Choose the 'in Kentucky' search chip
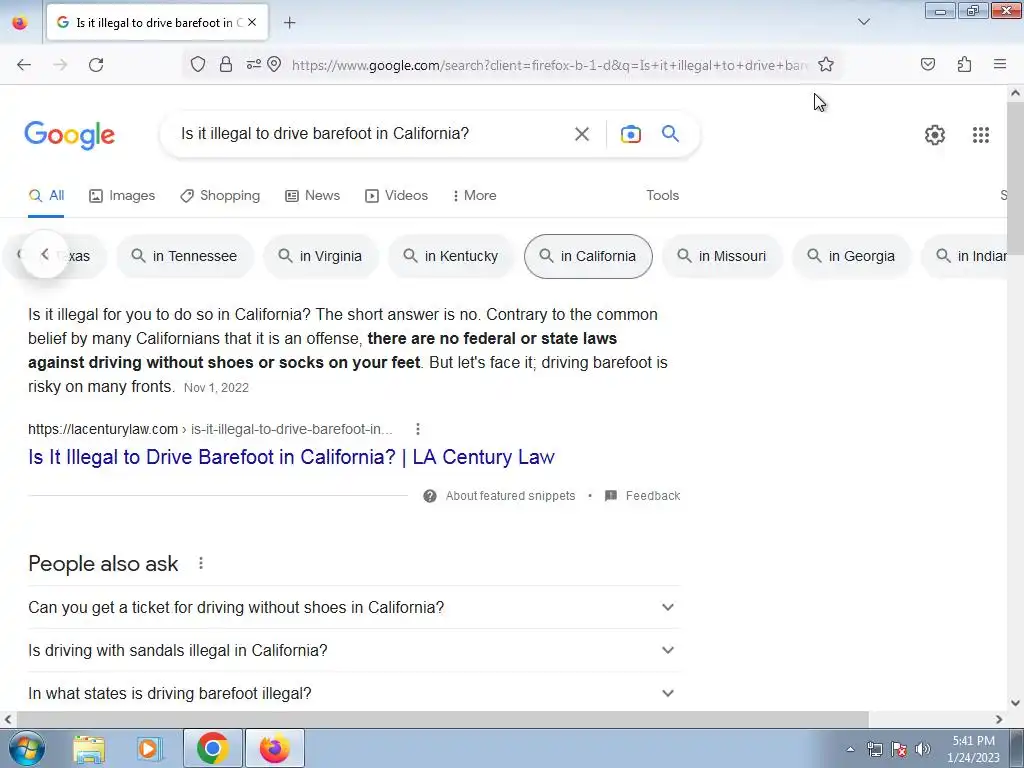Image resolution: width=1024 pixels, height=768 pixels. pyautogui.click(x=451, y=256)
